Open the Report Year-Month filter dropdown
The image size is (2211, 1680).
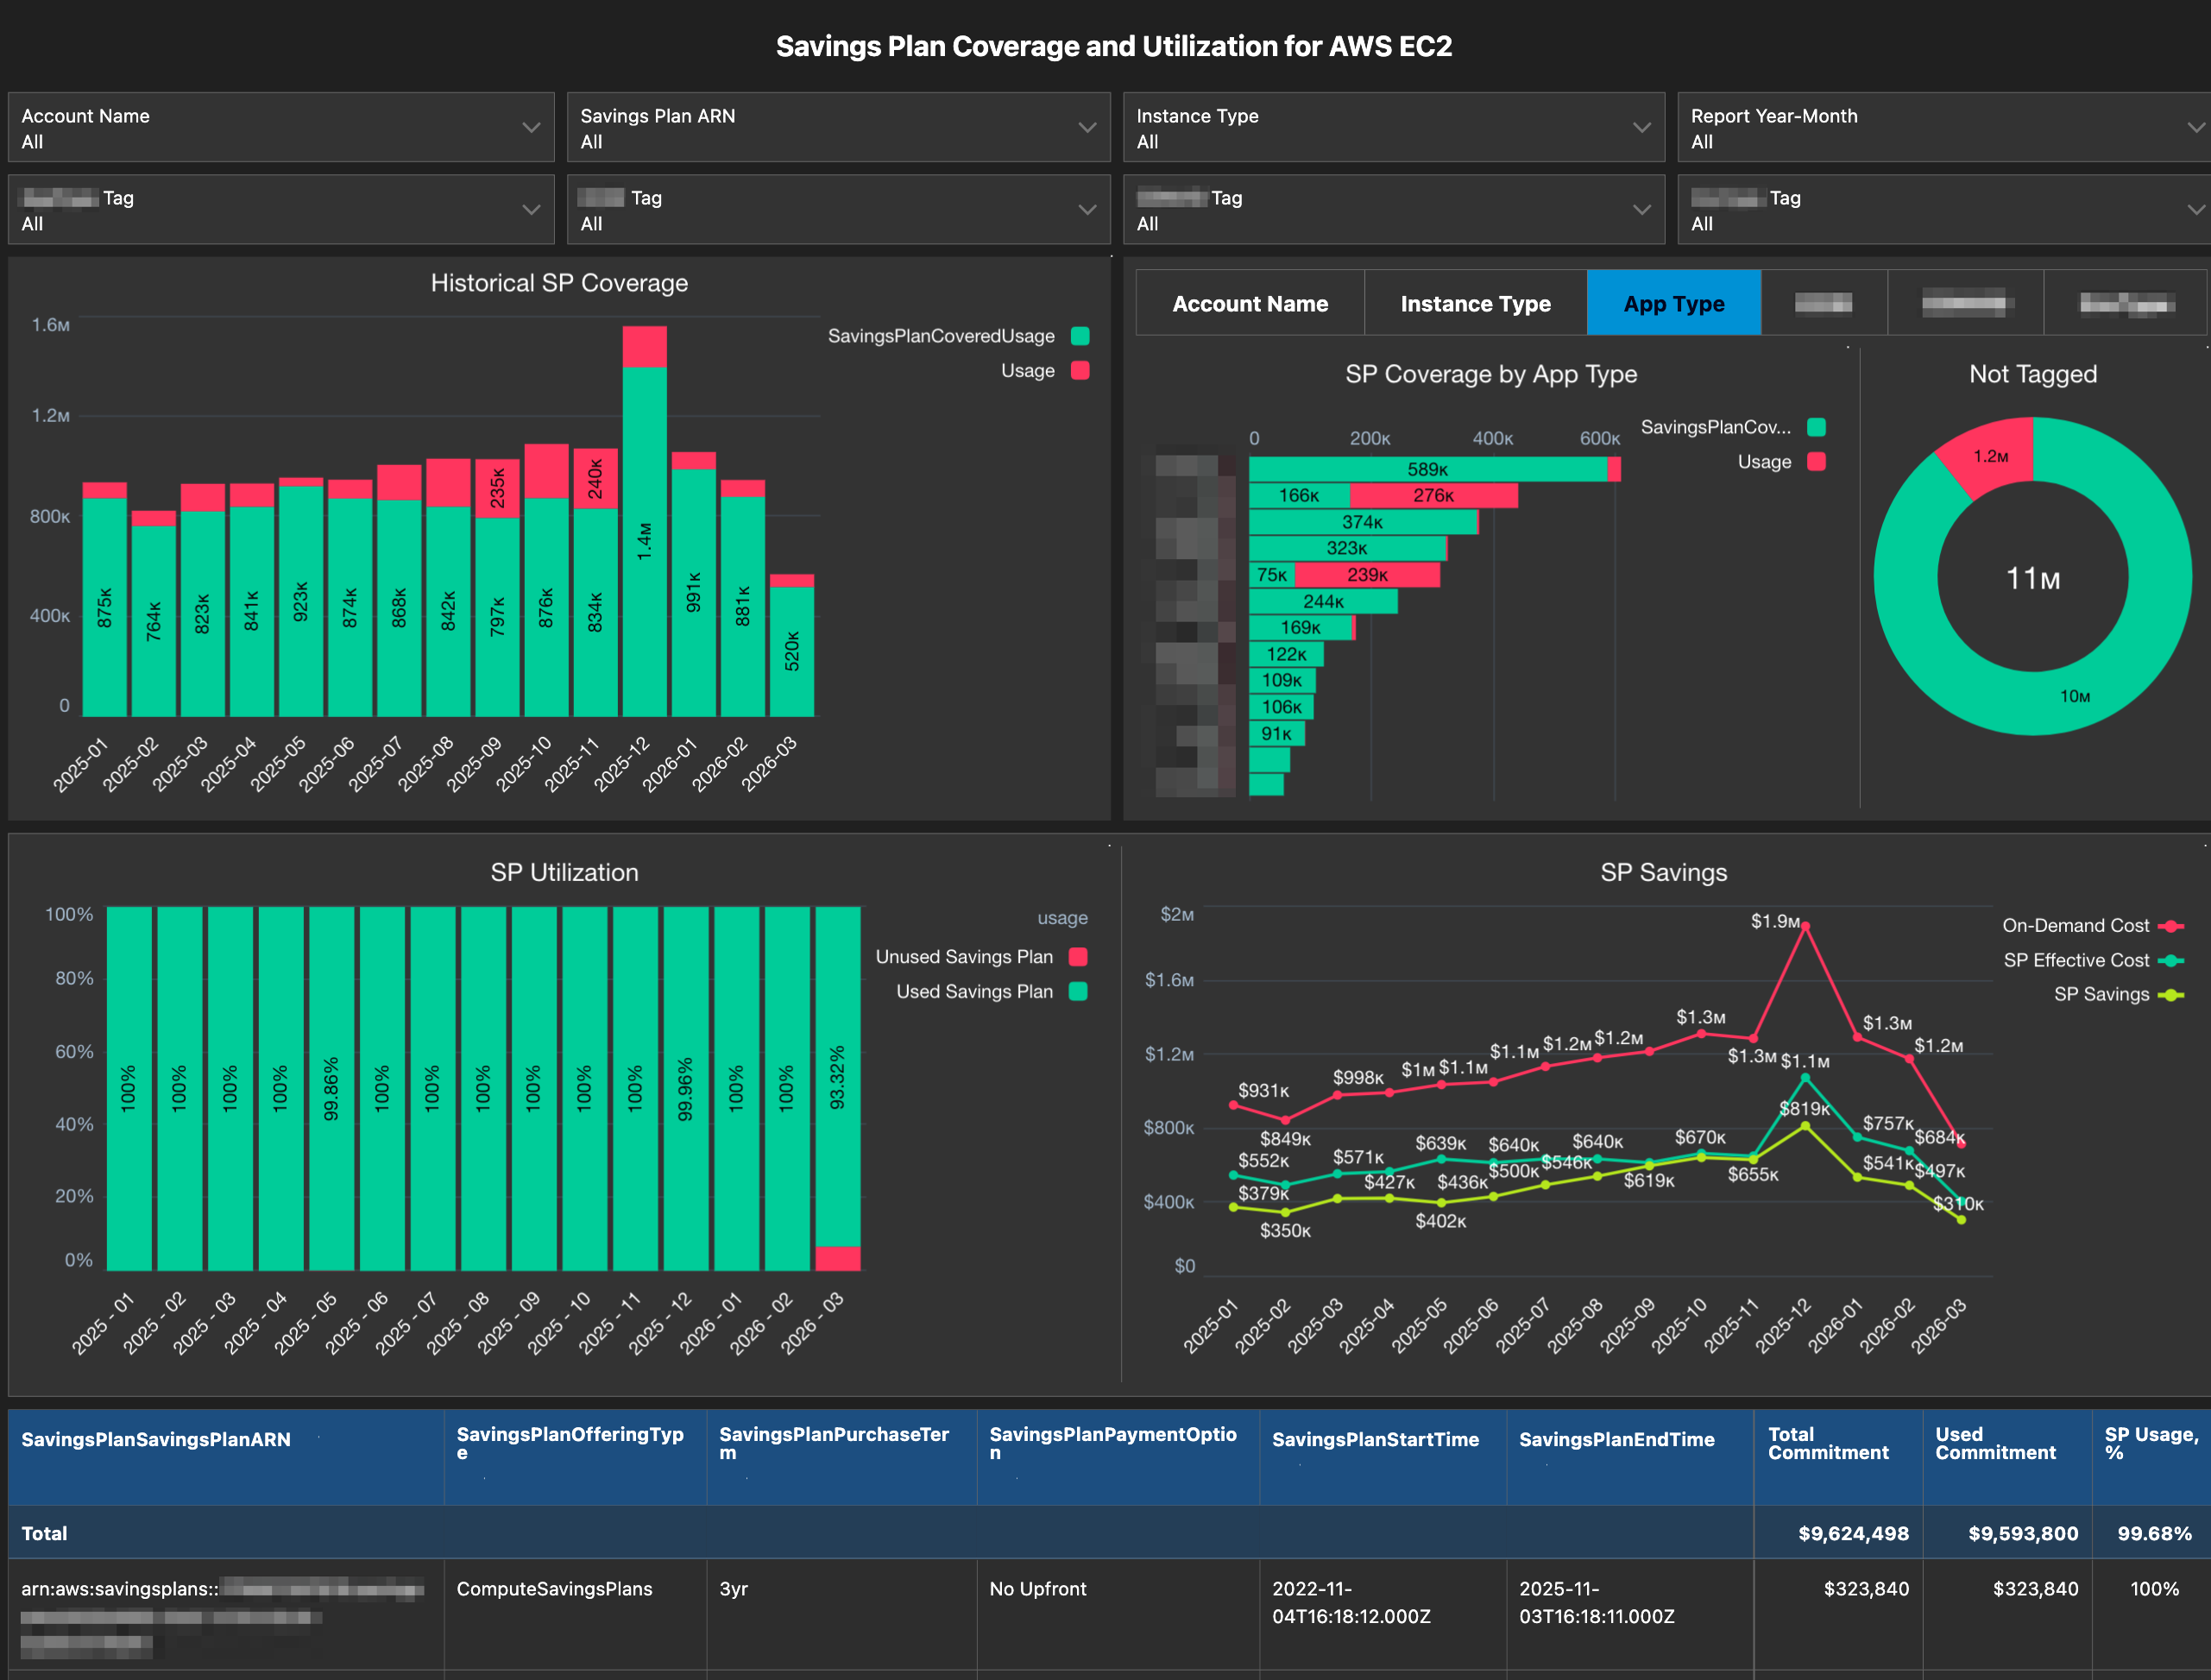1944,128
